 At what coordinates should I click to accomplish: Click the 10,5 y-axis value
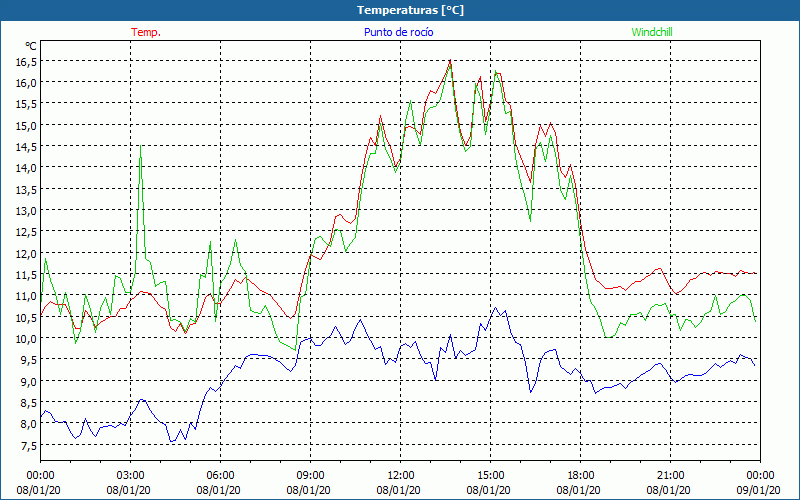click(x=26, y=317)
